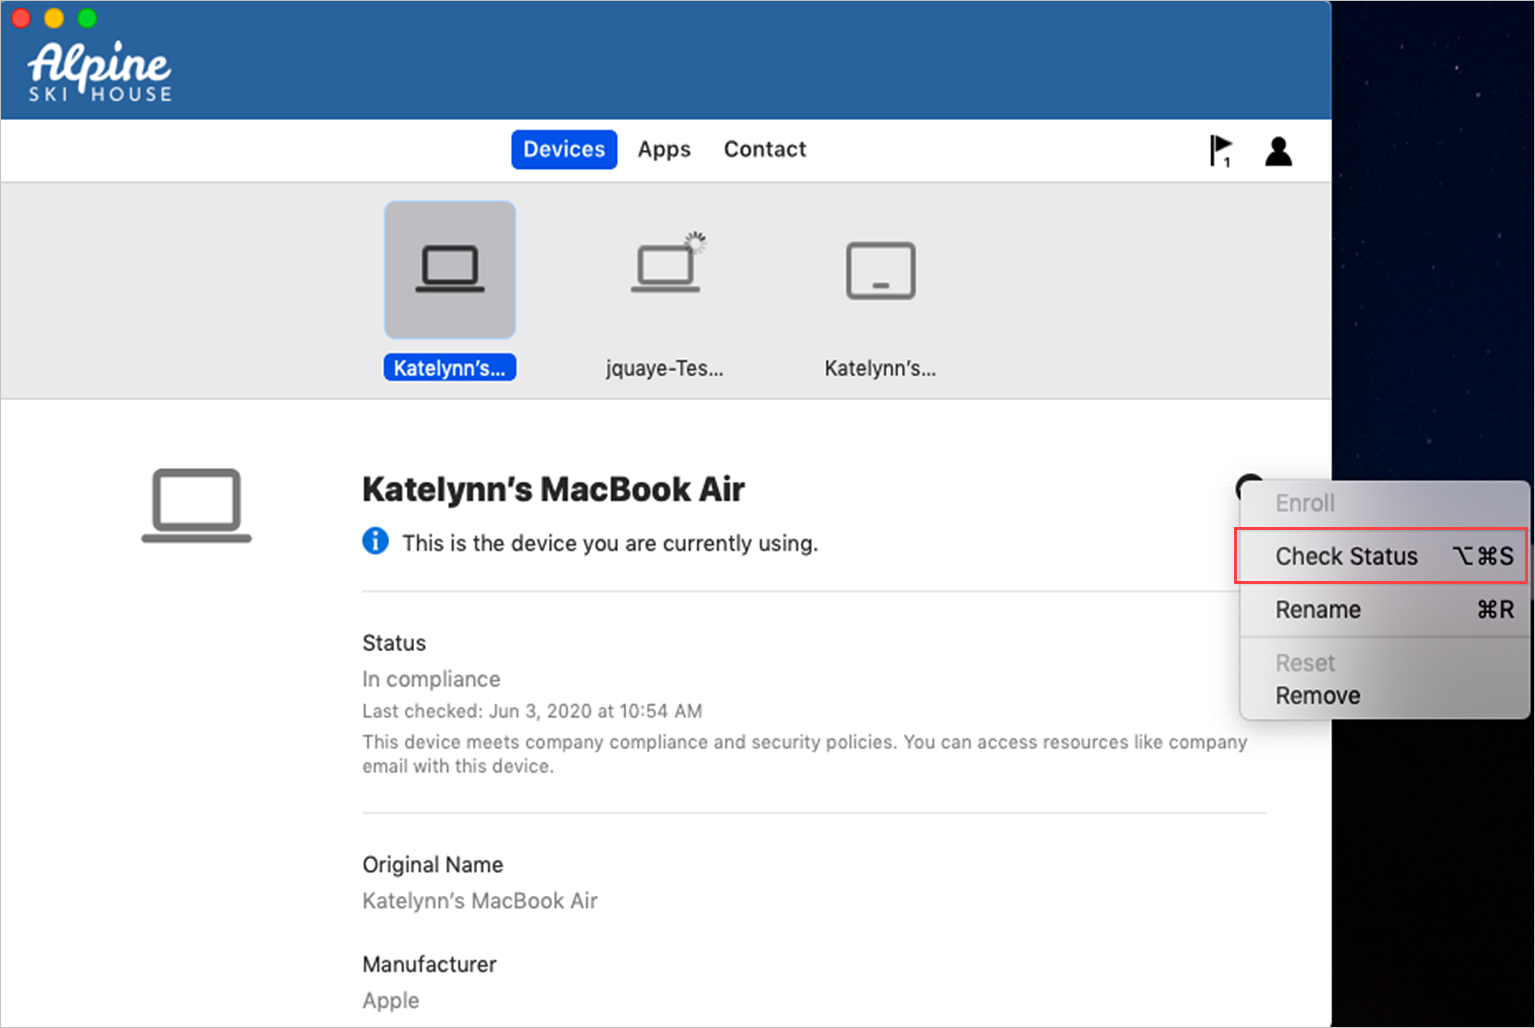
Task: Click the Manufacturer label
Action: (429, 964)
